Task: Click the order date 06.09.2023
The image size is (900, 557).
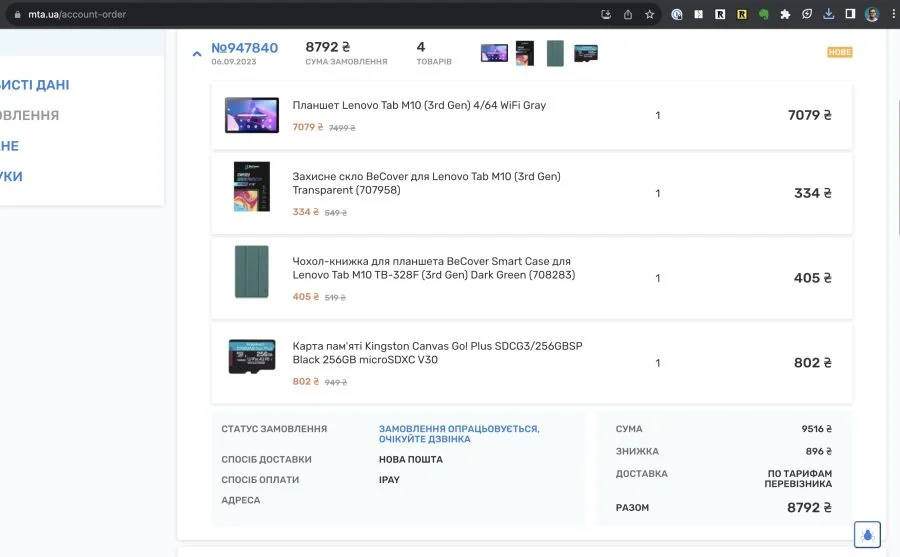Action: tap(234, 61)
